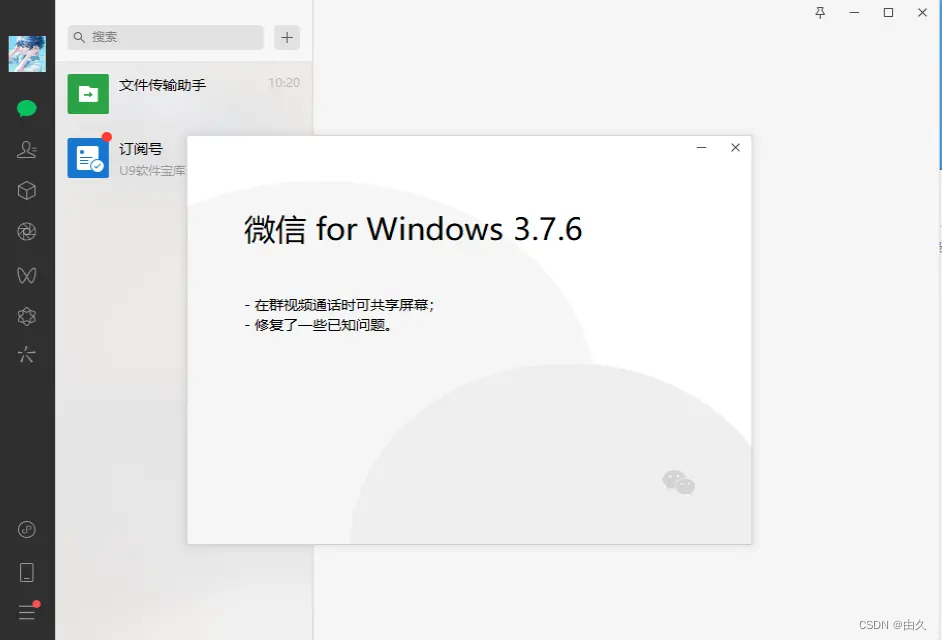The image size is (942, 640).
Task: Open the Top Stories hexagon icon
Action: [26, 316]
